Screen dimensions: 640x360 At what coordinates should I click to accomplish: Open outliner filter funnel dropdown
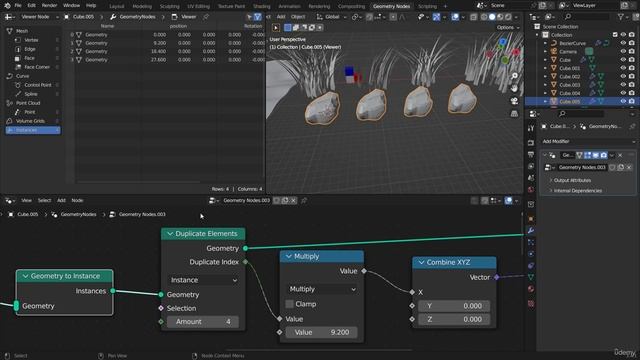click(624, 17)
